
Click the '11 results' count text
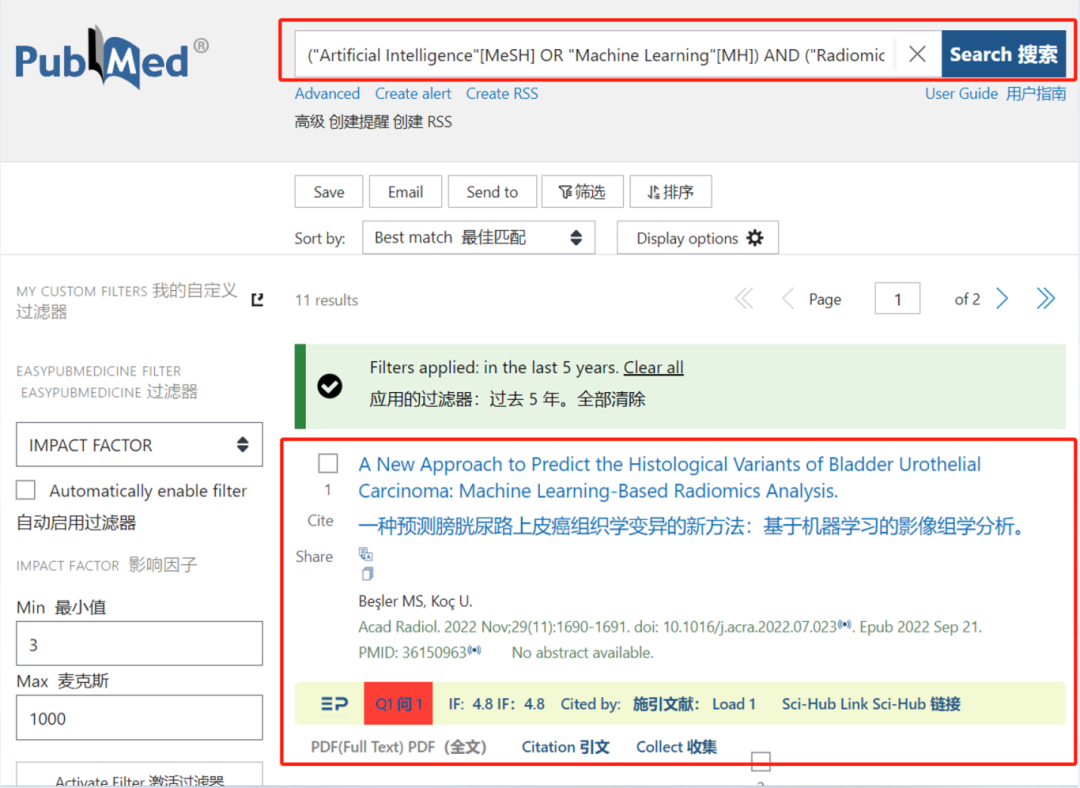pos(326,300)
